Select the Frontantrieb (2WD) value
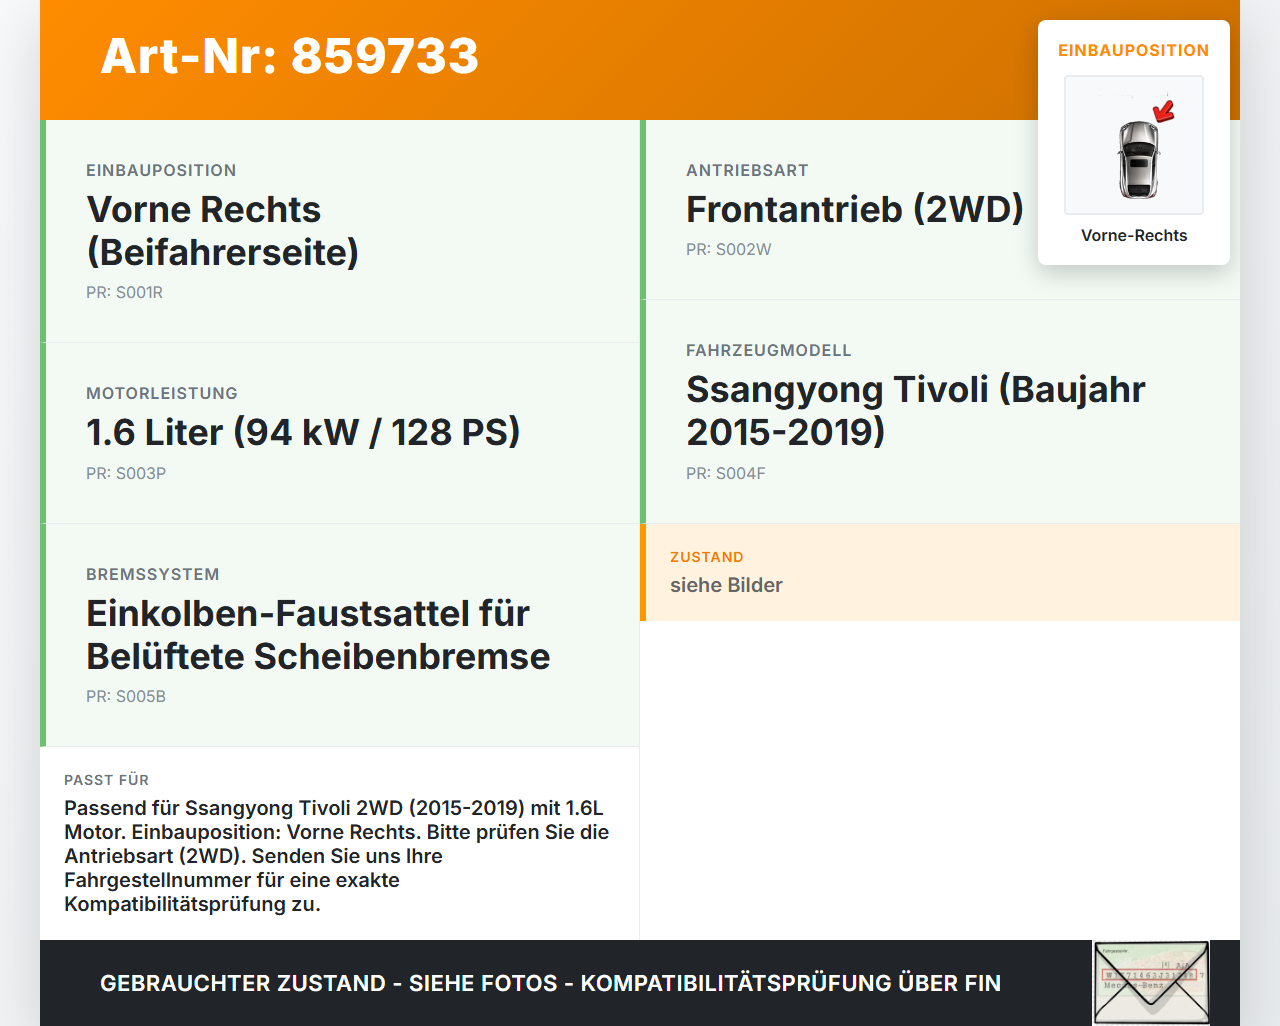The height and width of the screenshot is (1026, 1280). point(855,209)
